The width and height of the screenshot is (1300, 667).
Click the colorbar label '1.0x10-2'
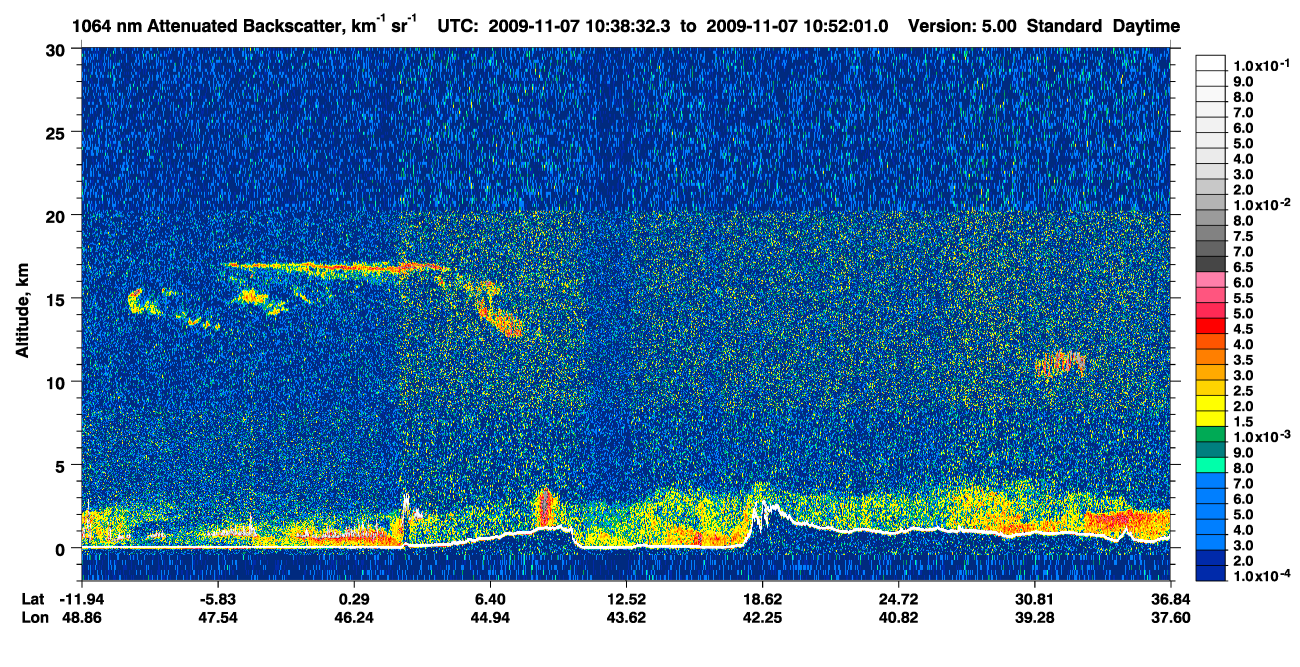pos(1262,205)
